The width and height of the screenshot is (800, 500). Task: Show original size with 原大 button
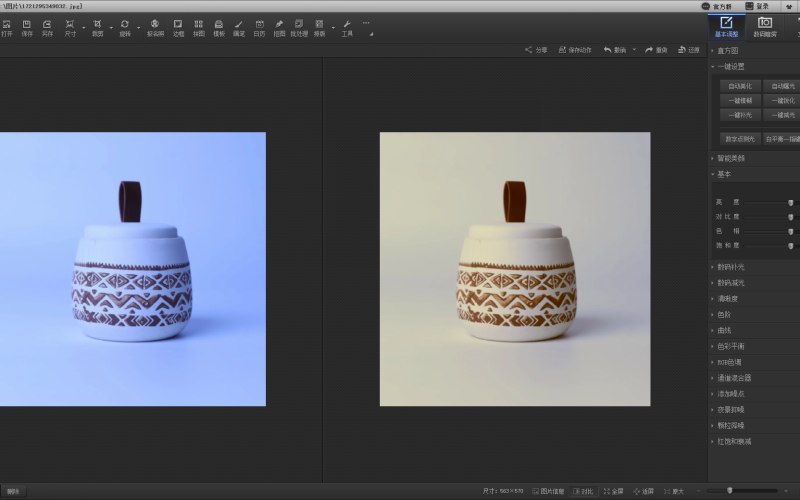click(x=673, y=491)
